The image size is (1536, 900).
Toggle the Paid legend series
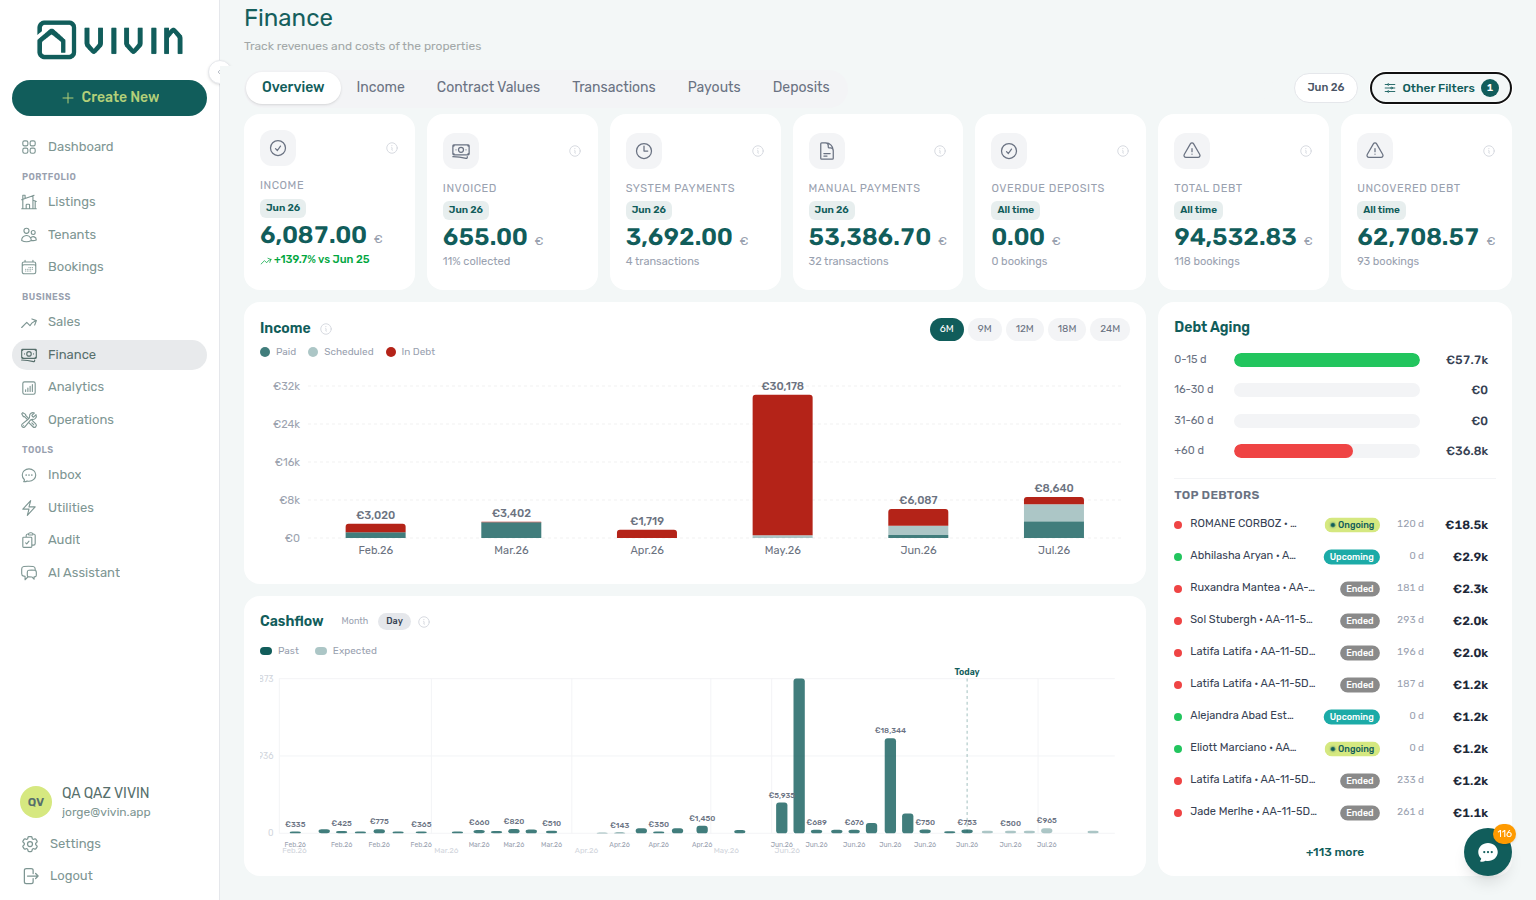click(x=278, y=352)
